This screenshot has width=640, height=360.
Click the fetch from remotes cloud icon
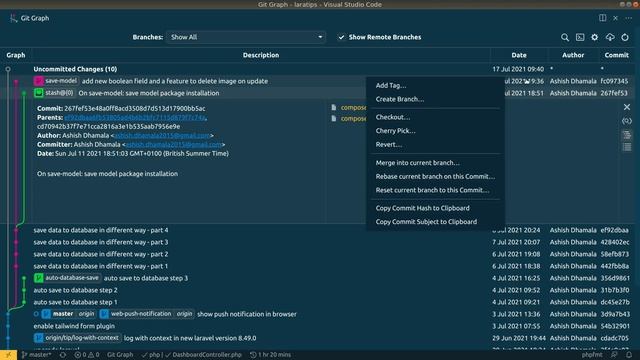click(x=610, y=37)
